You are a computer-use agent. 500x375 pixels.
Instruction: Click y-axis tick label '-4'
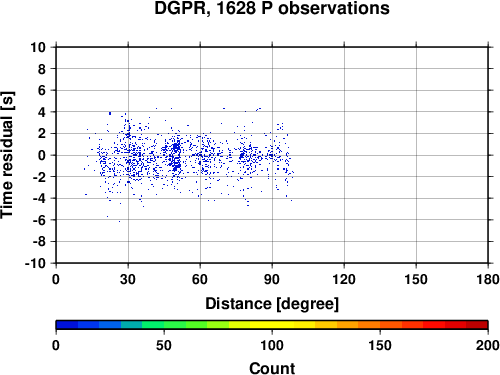(39, 198)
